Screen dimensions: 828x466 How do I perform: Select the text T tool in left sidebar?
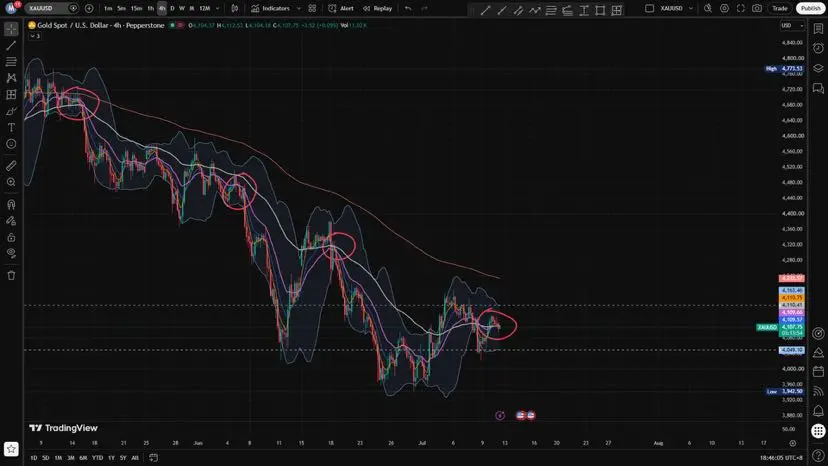click(11, 127)
